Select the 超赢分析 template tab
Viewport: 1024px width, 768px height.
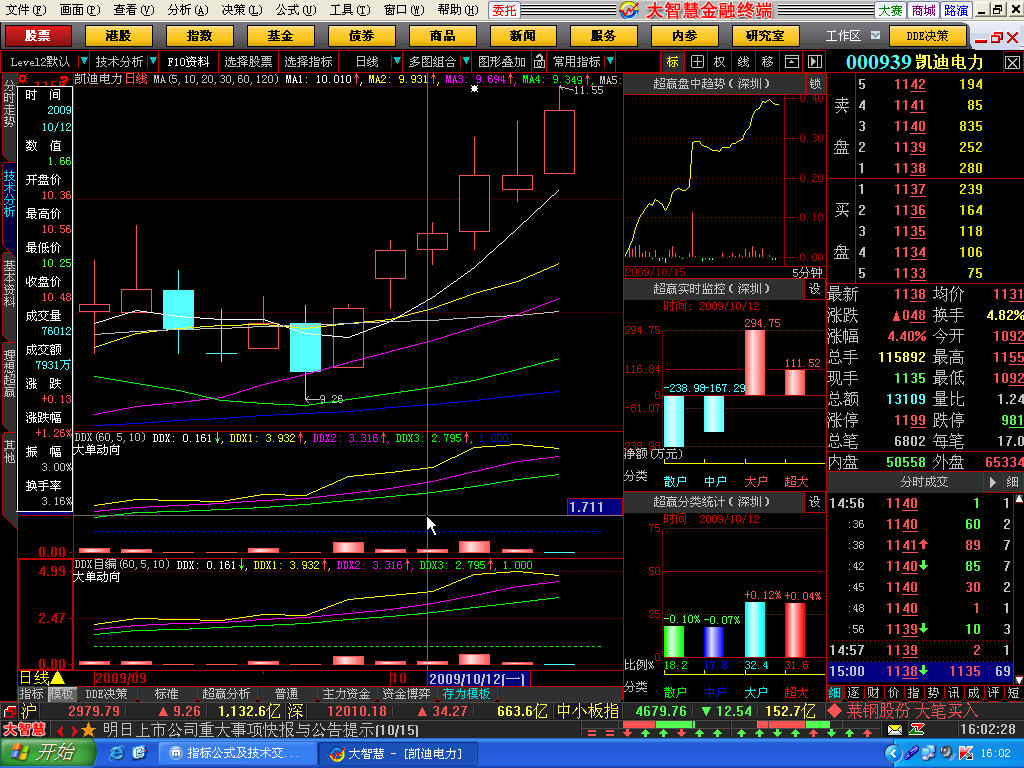pyautogui.click(x=225, y=694)
